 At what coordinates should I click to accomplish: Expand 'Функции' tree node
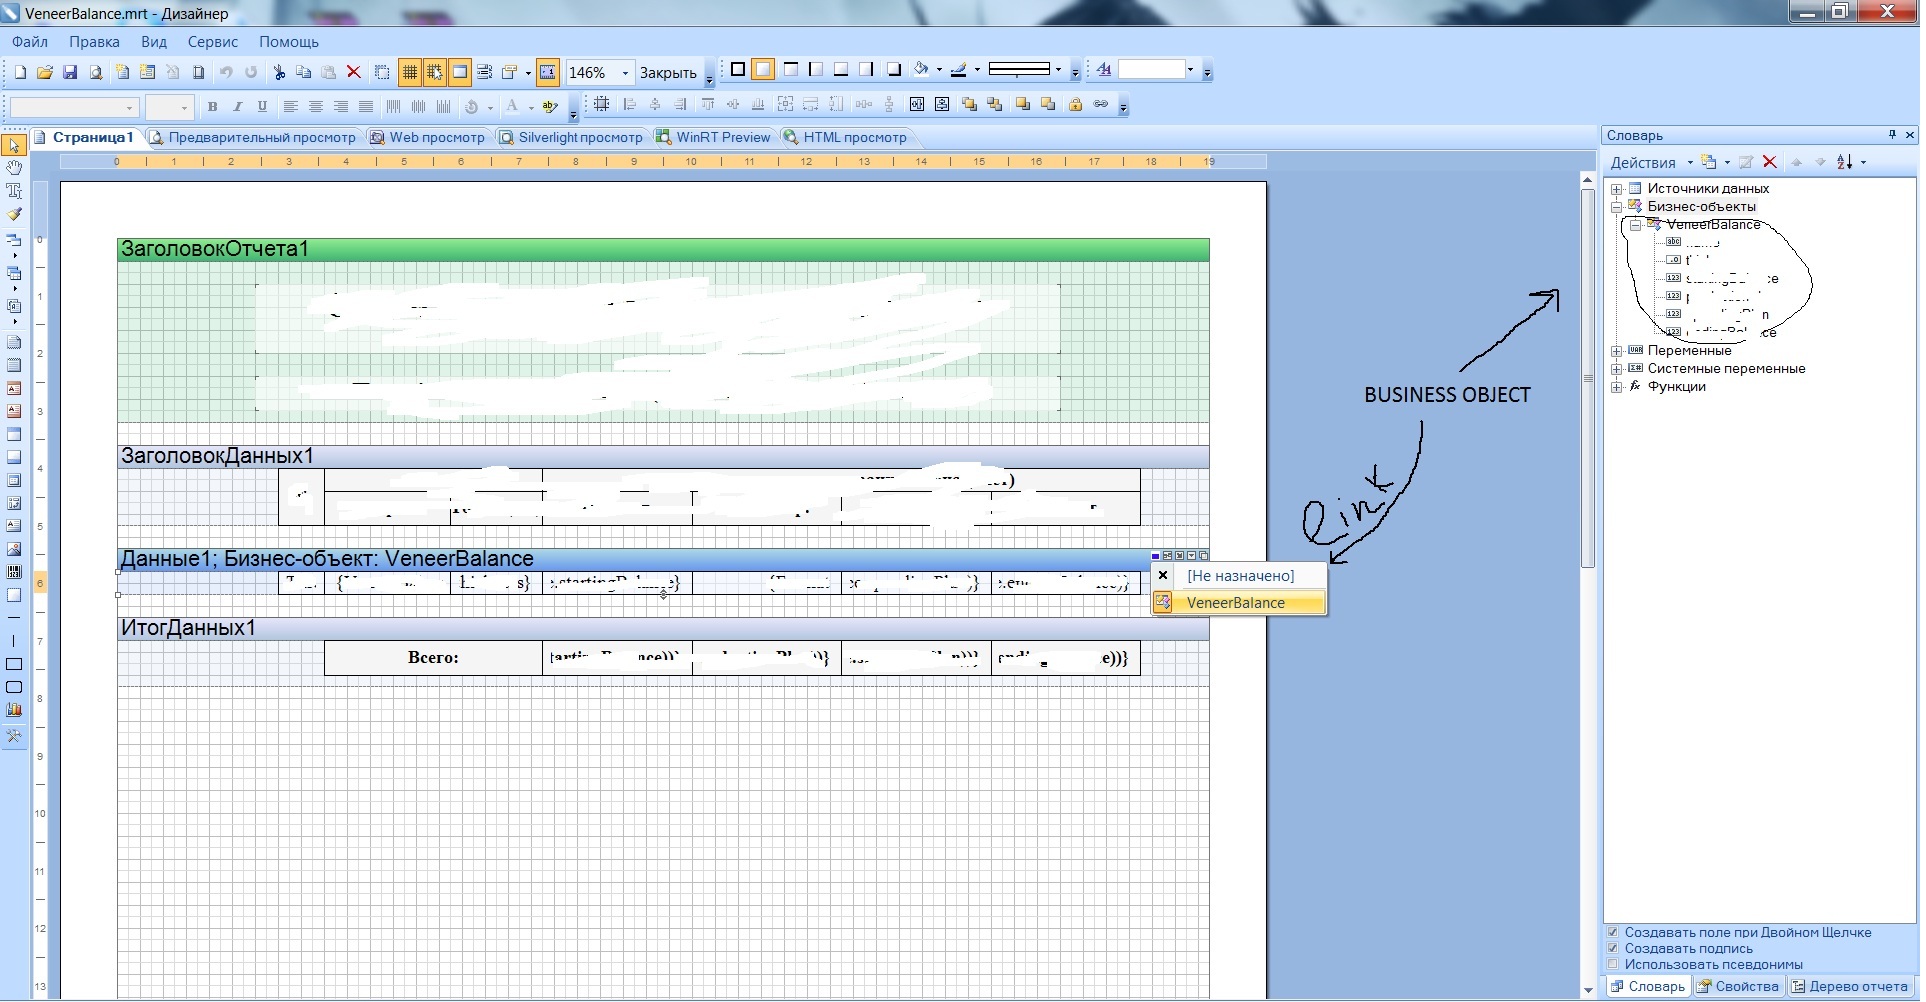(1616, 387)
